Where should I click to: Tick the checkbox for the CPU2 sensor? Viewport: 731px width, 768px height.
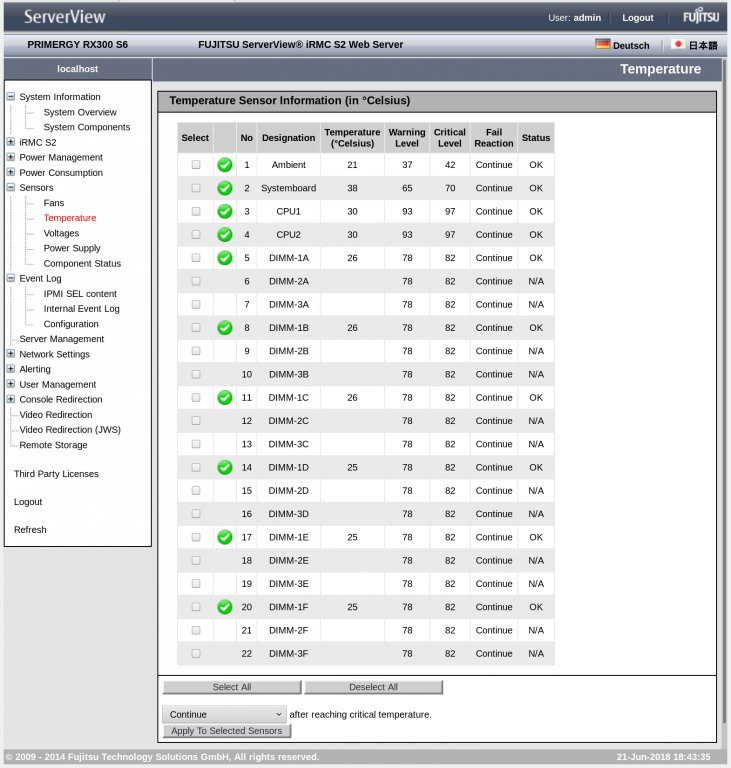[x=196, y=235]
